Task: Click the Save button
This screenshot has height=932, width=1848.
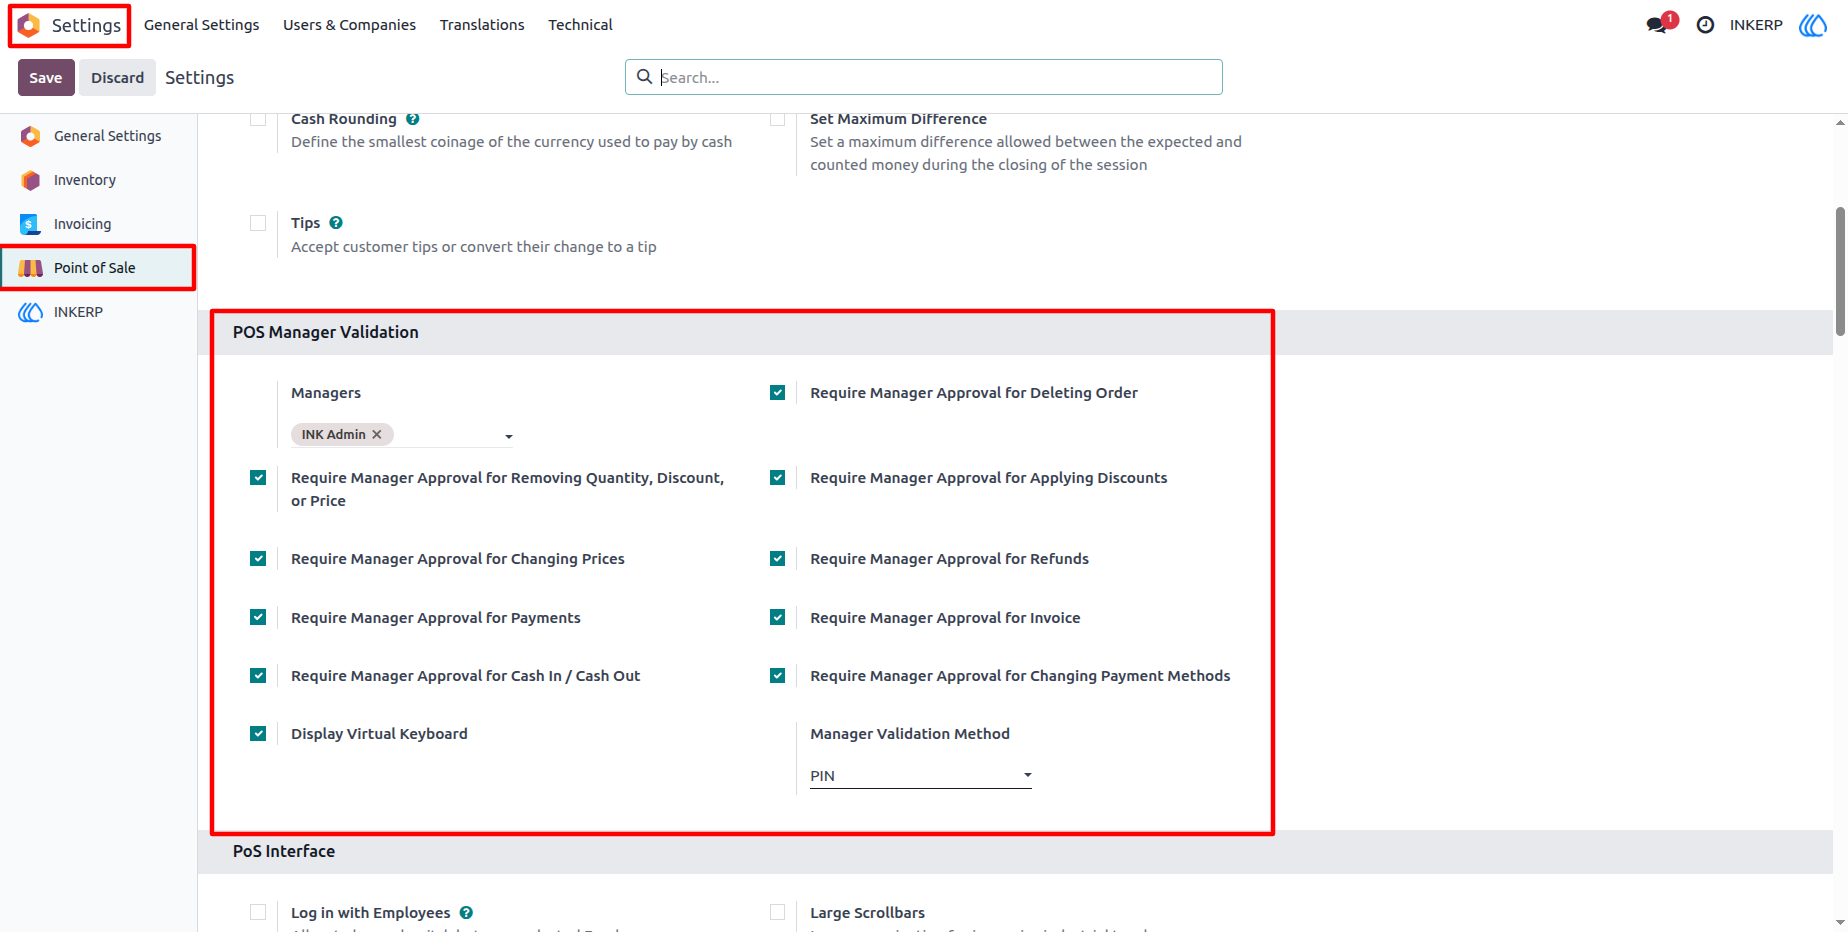Action: pos(46,78)
